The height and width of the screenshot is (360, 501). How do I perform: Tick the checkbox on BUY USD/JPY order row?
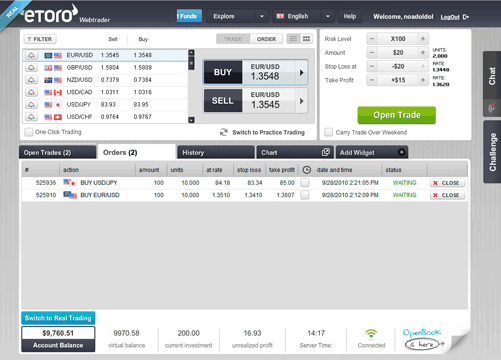coord(305,183)
